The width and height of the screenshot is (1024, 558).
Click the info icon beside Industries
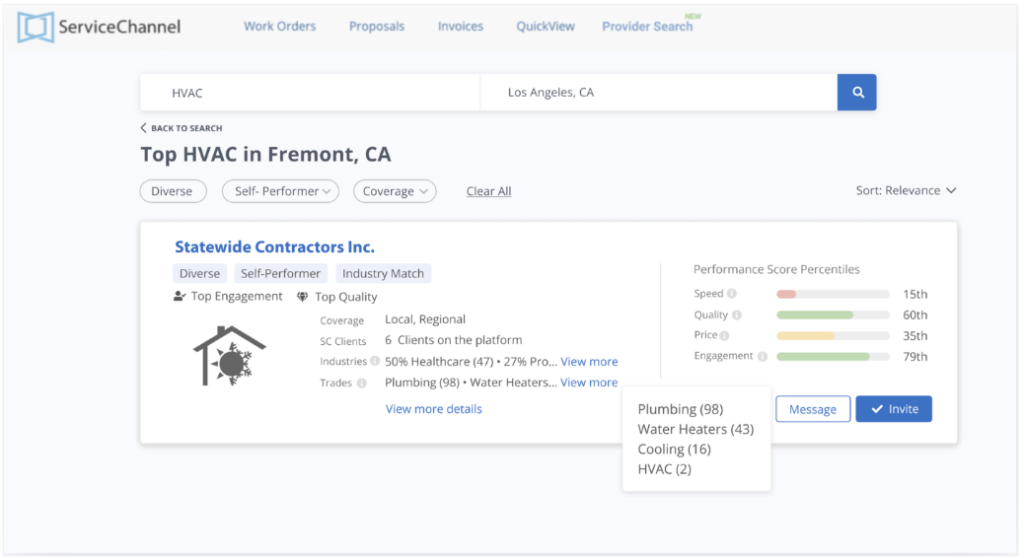[x=375, y=362]
